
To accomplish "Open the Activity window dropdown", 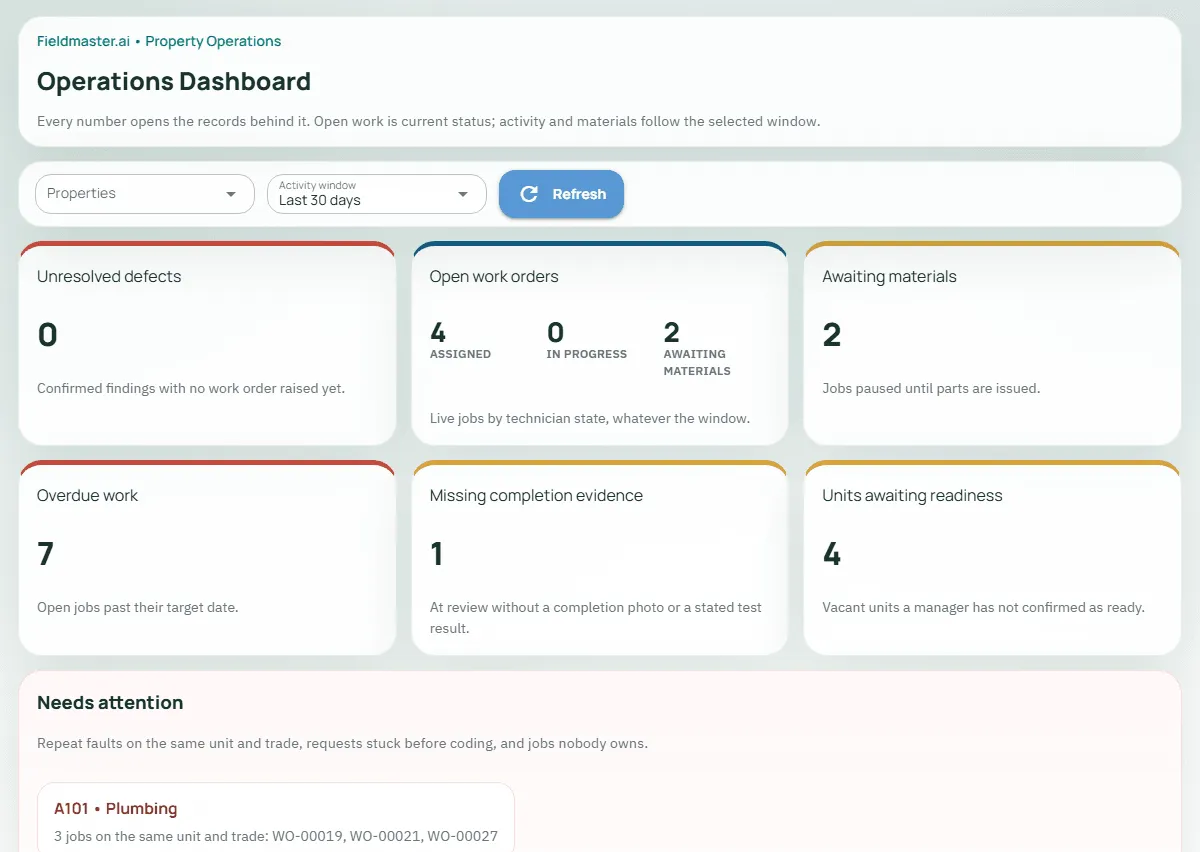I will [377, 194].
